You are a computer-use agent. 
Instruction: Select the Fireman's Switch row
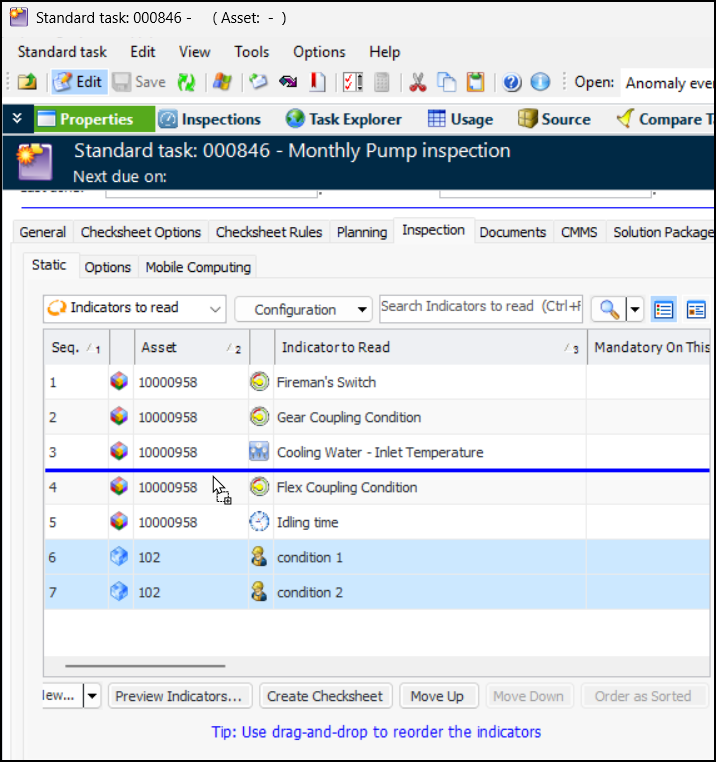377,382
